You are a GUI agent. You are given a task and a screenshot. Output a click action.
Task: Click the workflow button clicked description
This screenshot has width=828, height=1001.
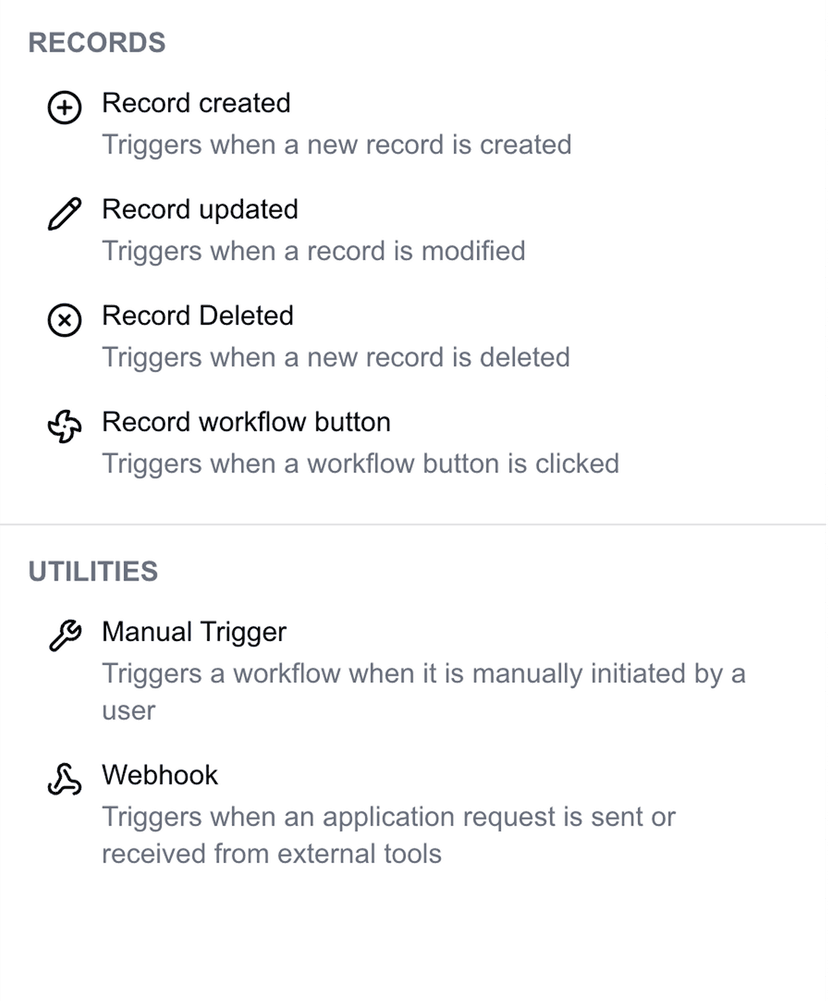360,464
